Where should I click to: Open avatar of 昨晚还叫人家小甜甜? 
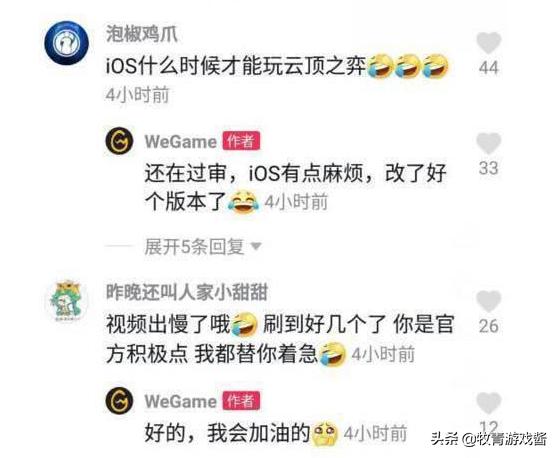pyautogui.click(x=68, y=301)
